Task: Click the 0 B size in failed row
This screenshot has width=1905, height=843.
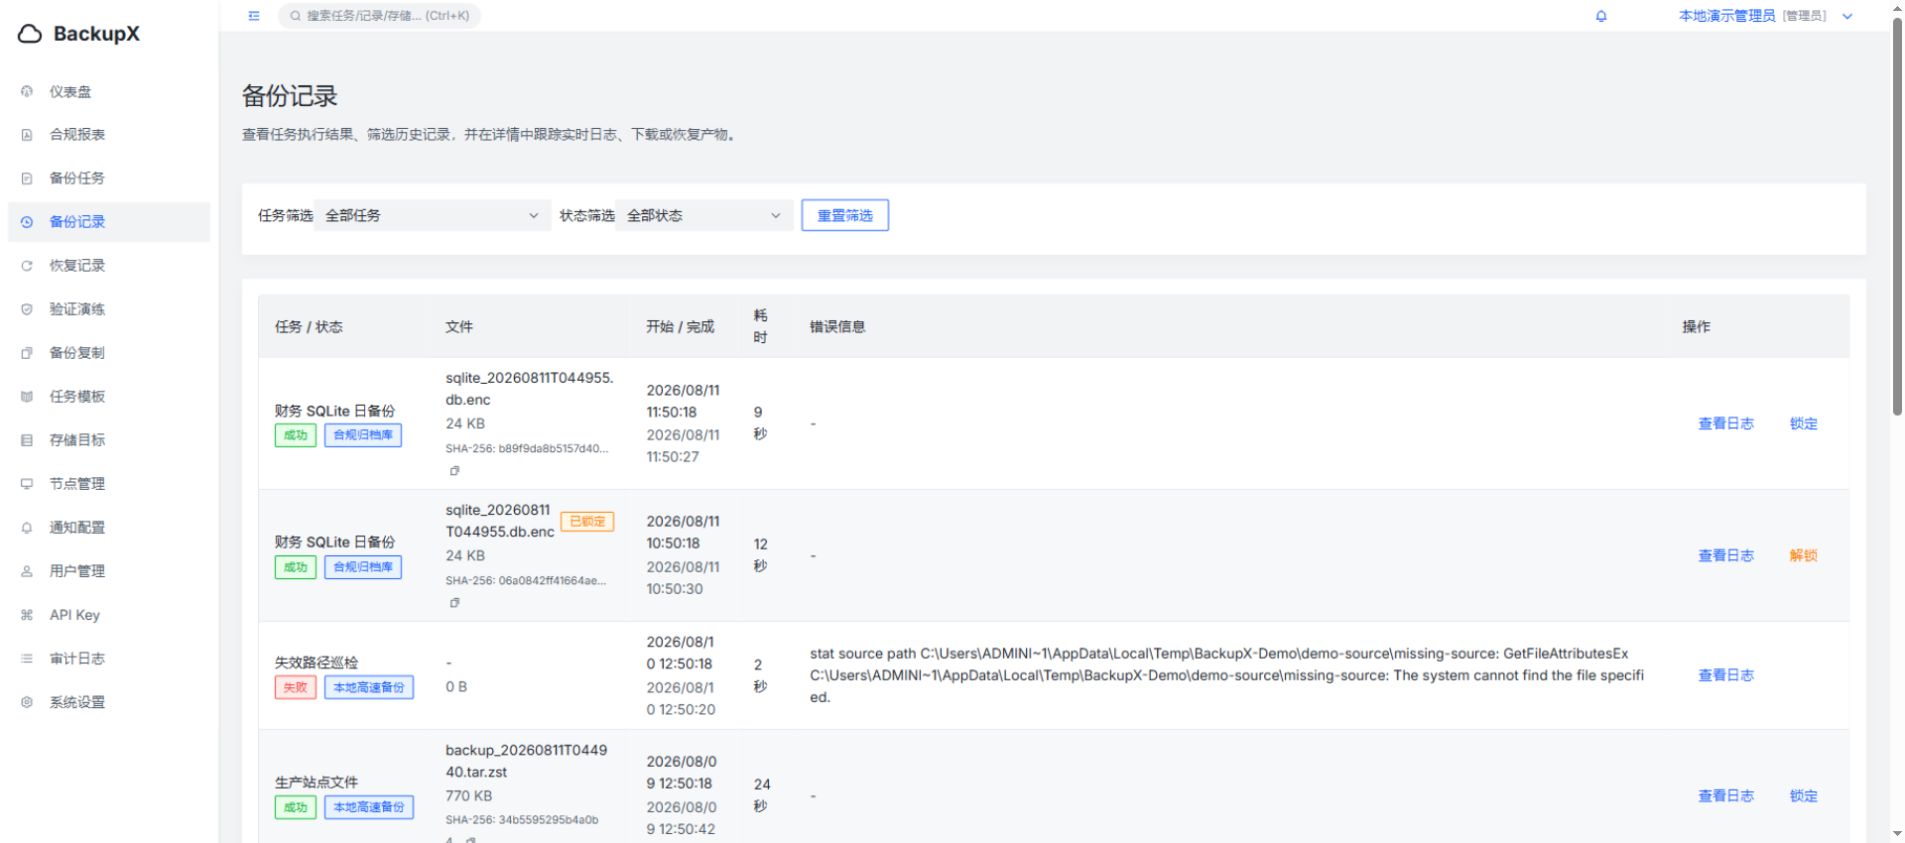Action: (x=456, y=687)
